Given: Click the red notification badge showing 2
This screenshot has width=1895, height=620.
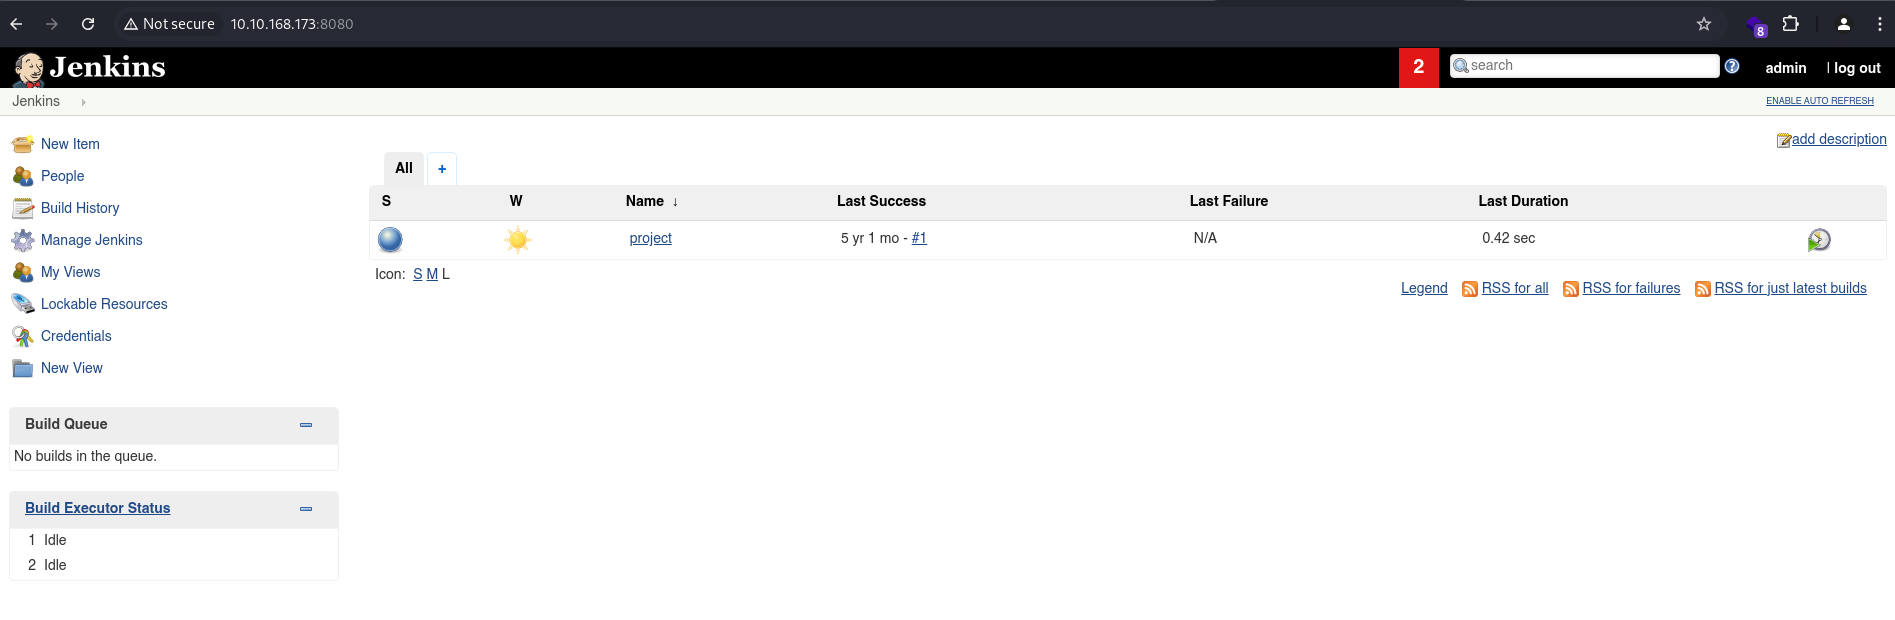Looking at the screenshot, I should (1419, 67).
